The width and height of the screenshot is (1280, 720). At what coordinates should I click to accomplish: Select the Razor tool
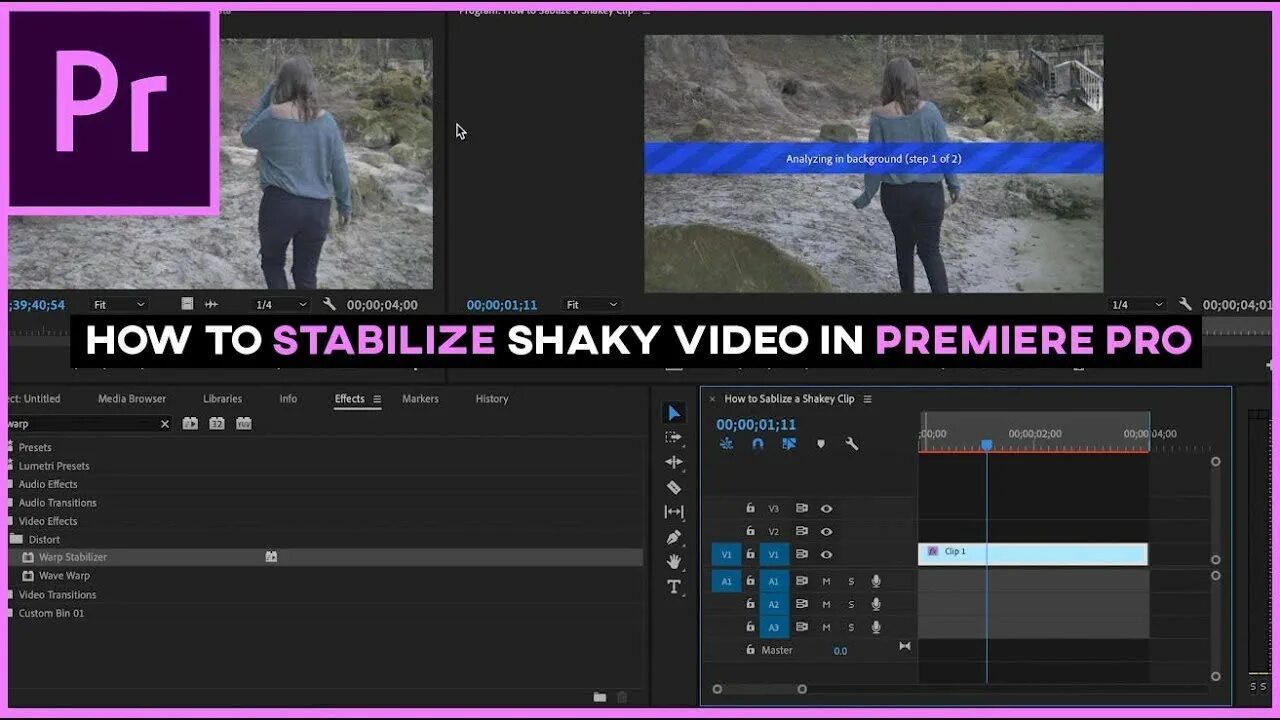click(674, 487)
